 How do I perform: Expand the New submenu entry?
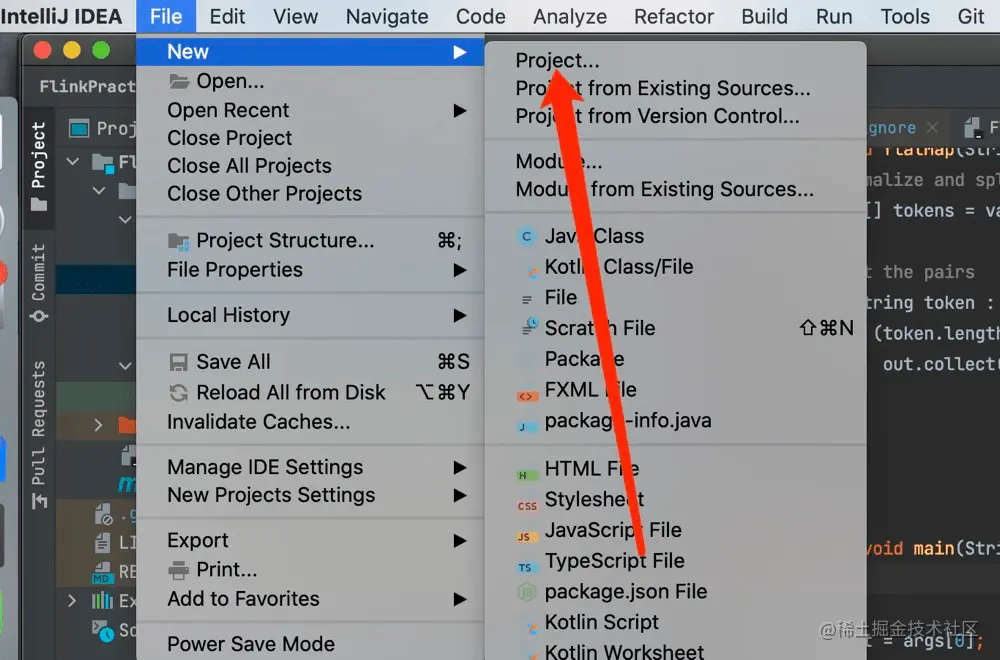click(x=311, y=52)
